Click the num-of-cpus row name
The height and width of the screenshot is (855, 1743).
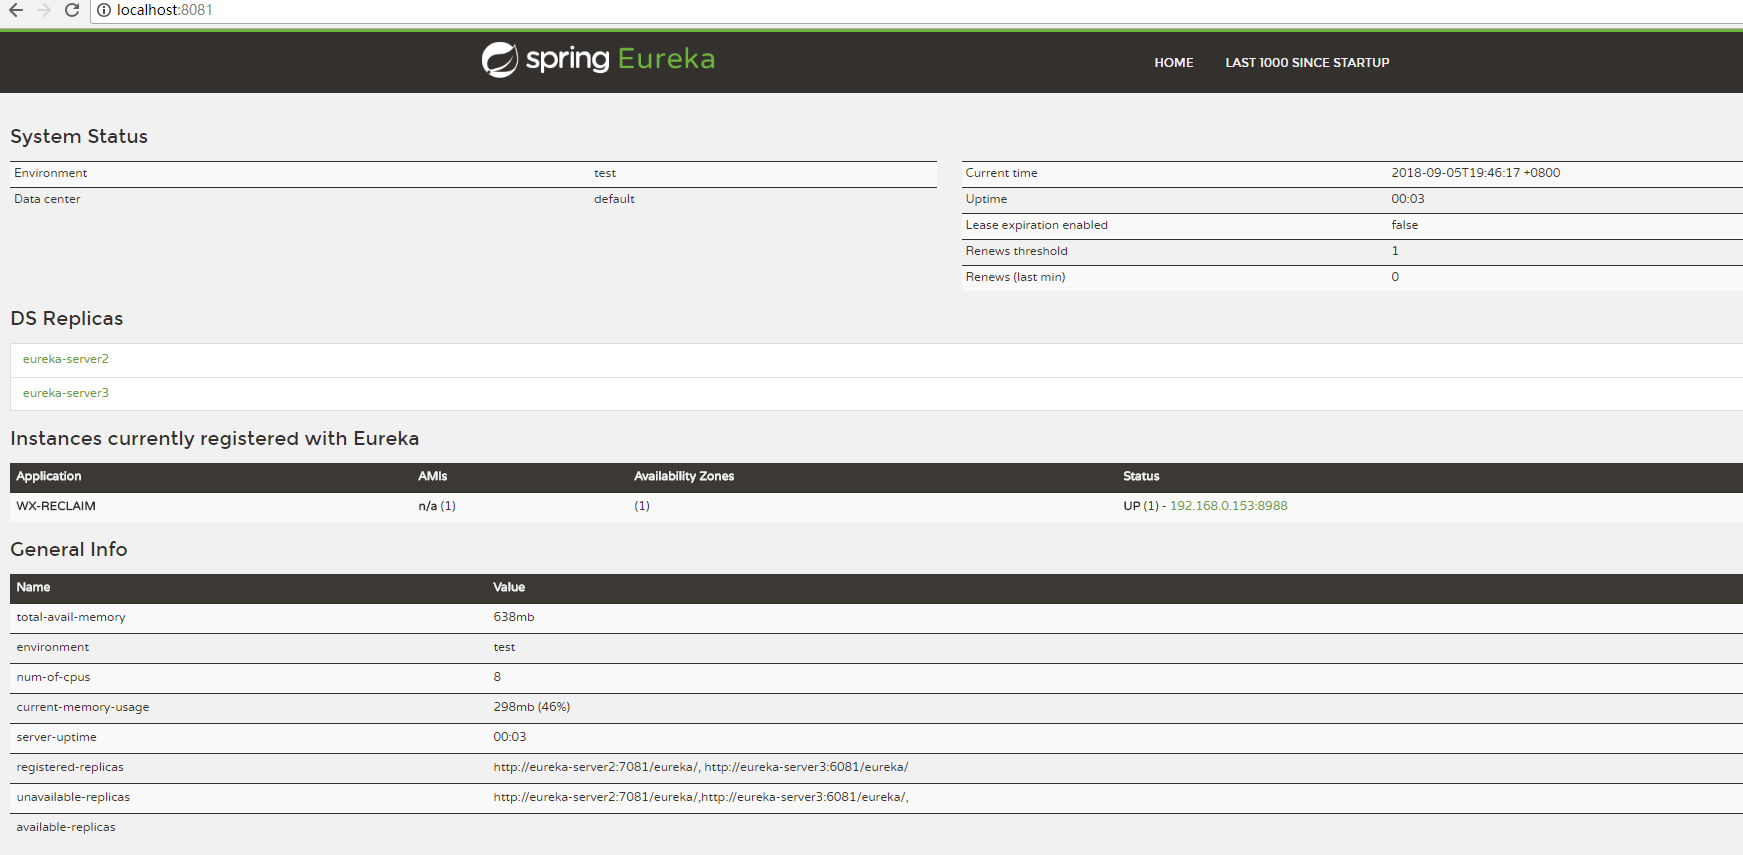point(53,677)
